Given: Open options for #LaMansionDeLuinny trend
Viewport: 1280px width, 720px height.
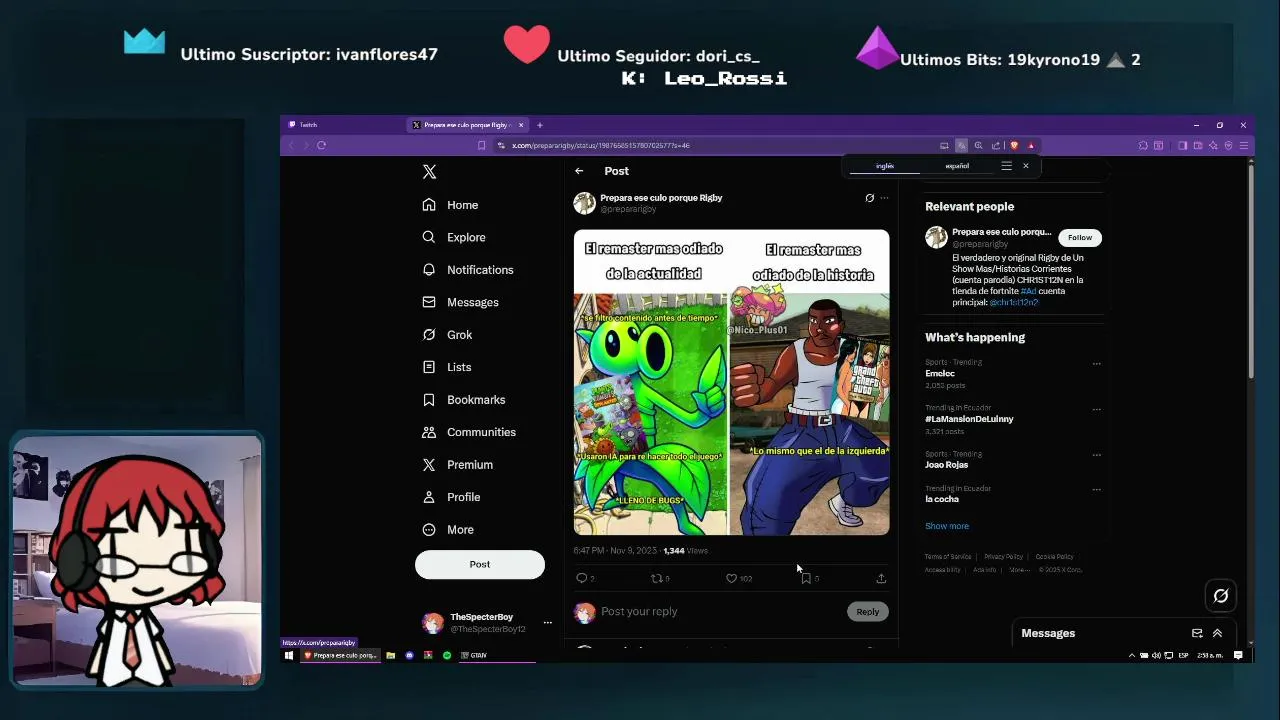Looking at the screenshot, I should coord(1096,409).
